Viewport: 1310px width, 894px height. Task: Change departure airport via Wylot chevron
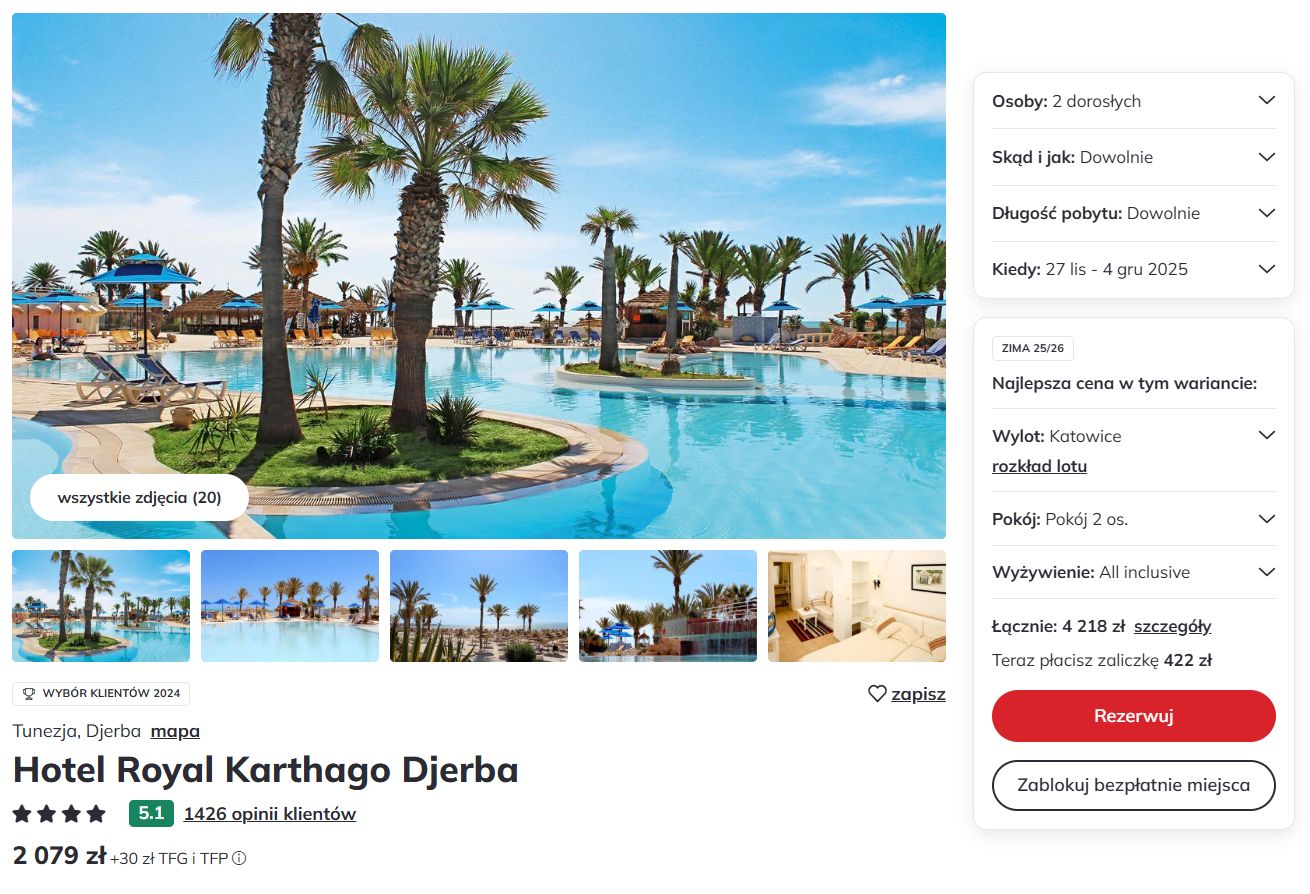(x=1266, y=436)
